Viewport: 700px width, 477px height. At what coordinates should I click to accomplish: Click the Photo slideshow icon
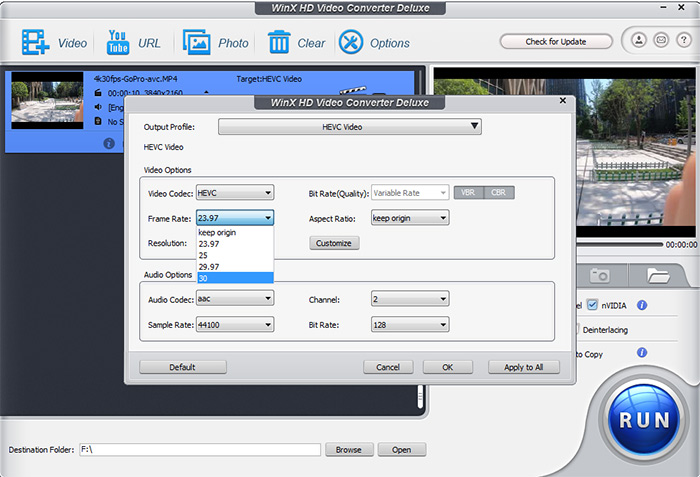click(196, 42)
